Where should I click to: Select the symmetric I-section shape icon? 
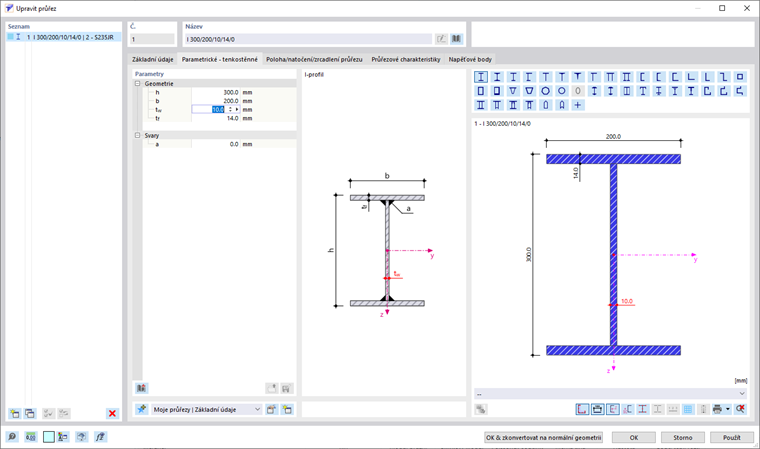pos(481,77)
